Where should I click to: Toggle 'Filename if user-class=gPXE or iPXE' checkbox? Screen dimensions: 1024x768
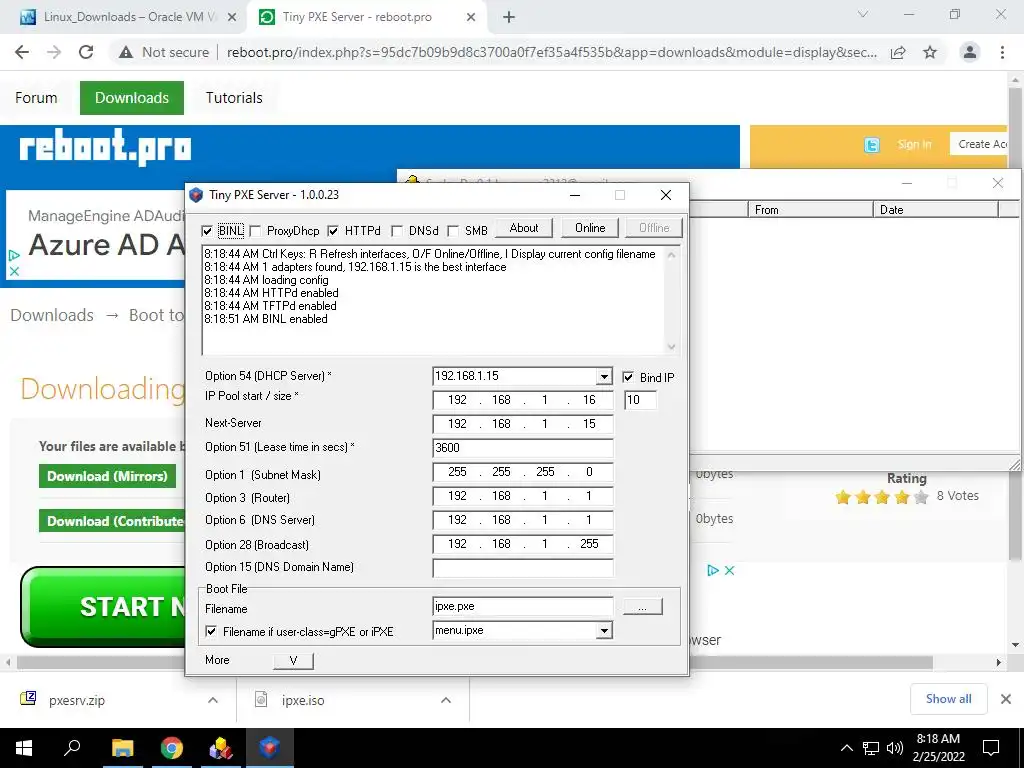click(211, 631)
